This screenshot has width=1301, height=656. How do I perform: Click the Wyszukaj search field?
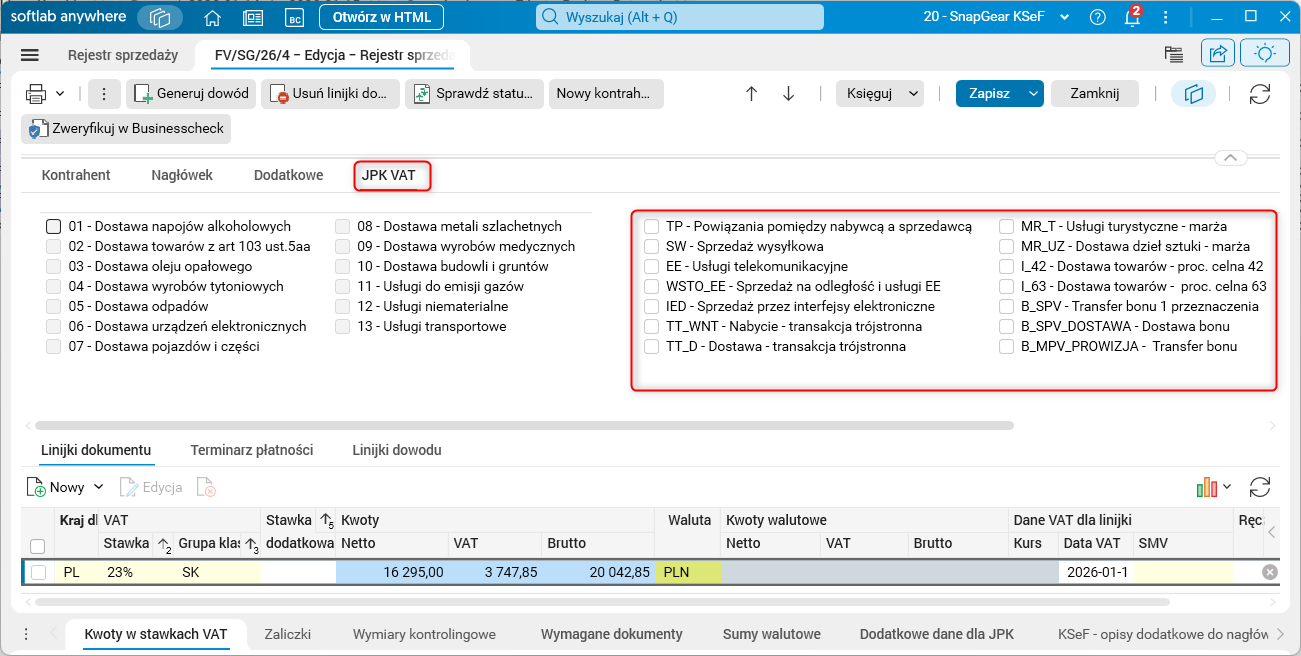pos(680,17)
